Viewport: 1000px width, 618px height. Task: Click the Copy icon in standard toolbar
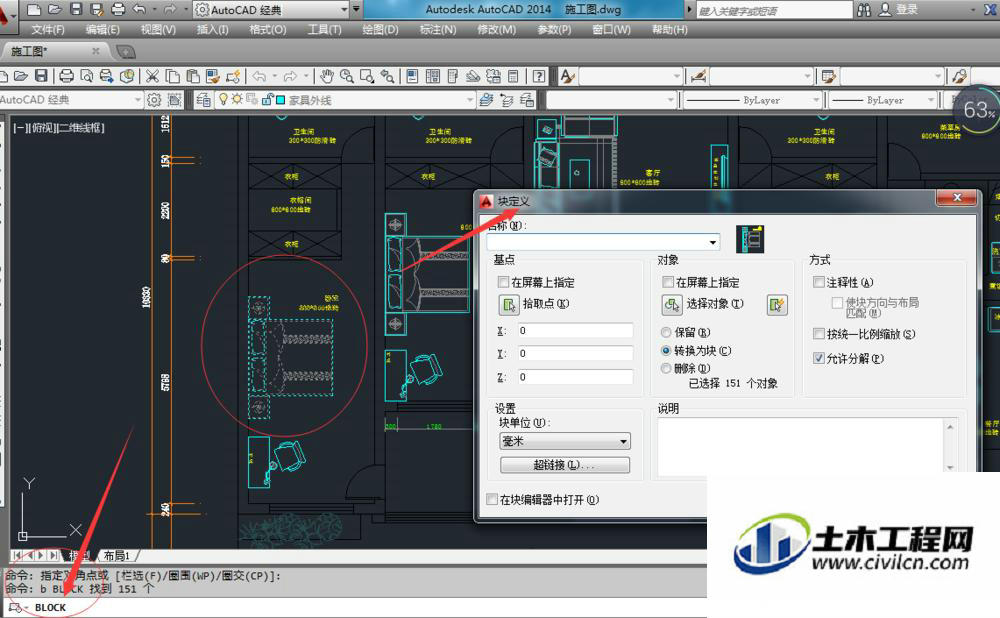[x=172, y=77]
